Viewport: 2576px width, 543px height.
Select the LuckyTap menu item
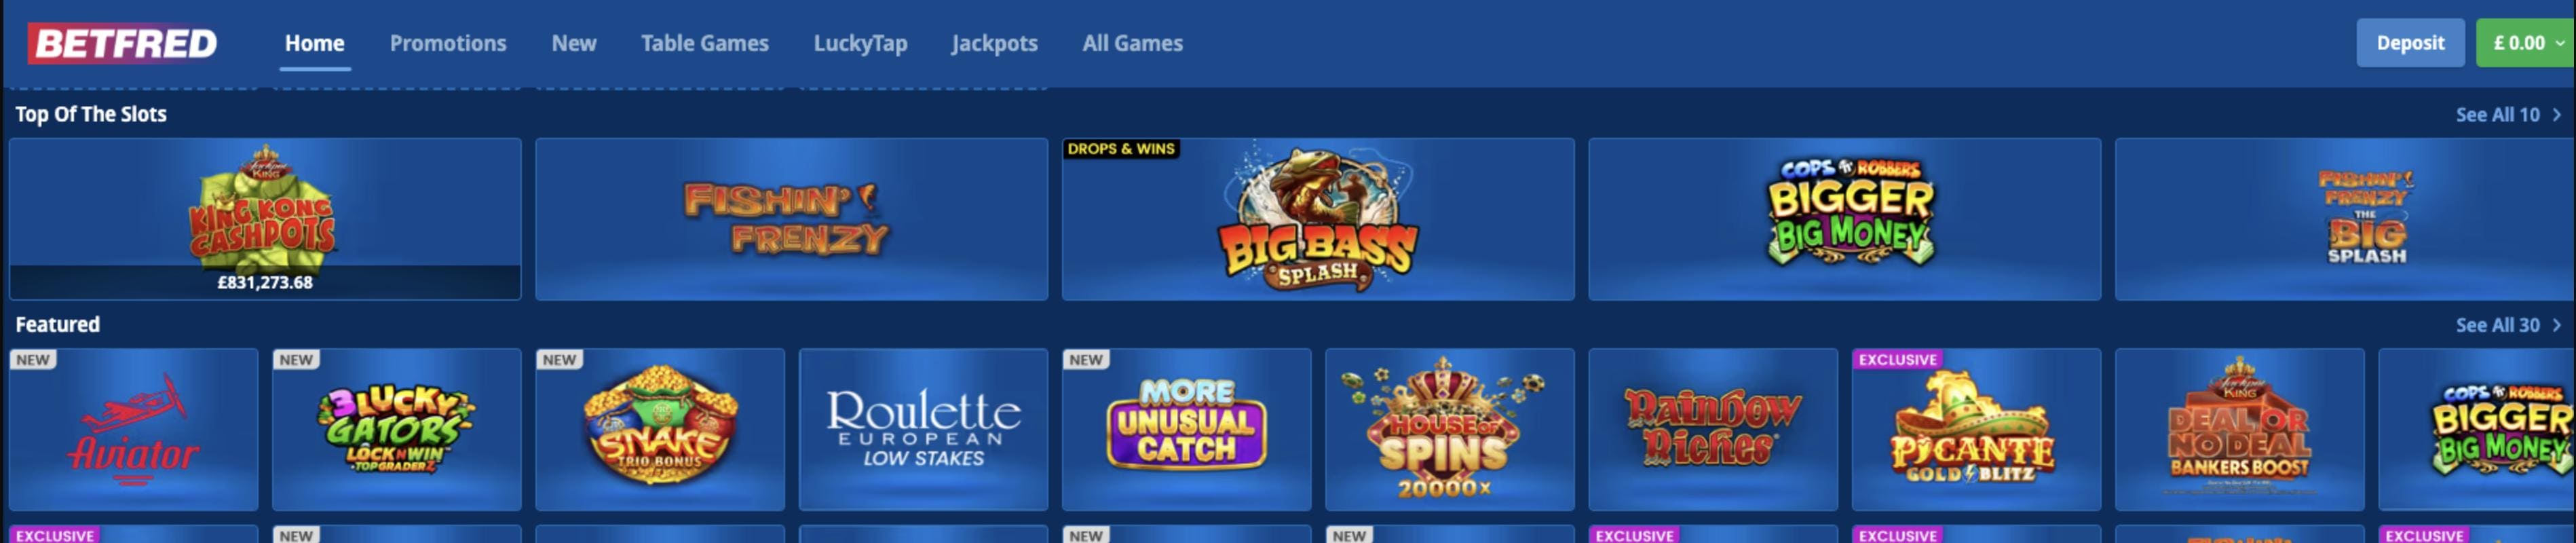tap(860, 43)
